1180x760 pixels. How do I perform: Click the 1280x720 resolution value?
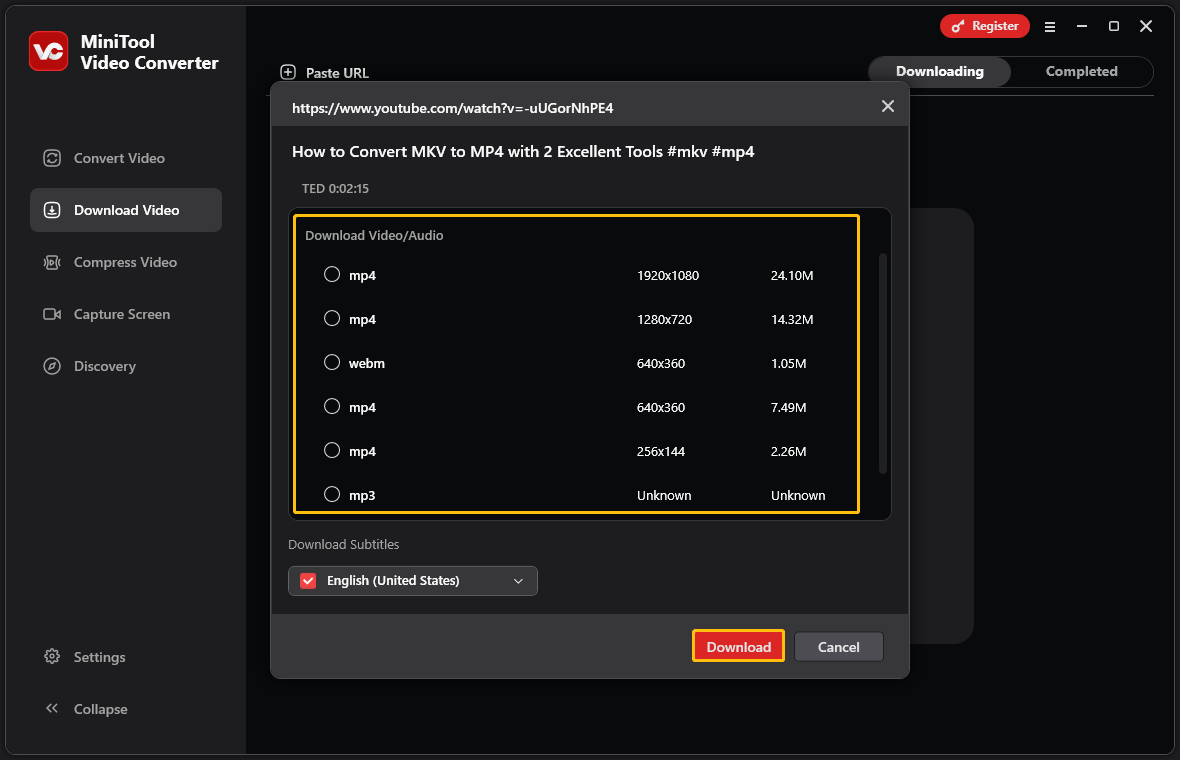[664, 320]
